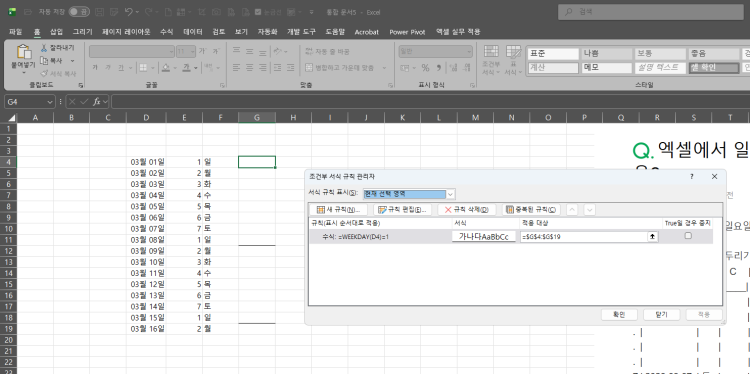Screen dimensions: 750x374
Task: Click the Applies To field =$G$4:$G$19
Action: pos(584,236)
